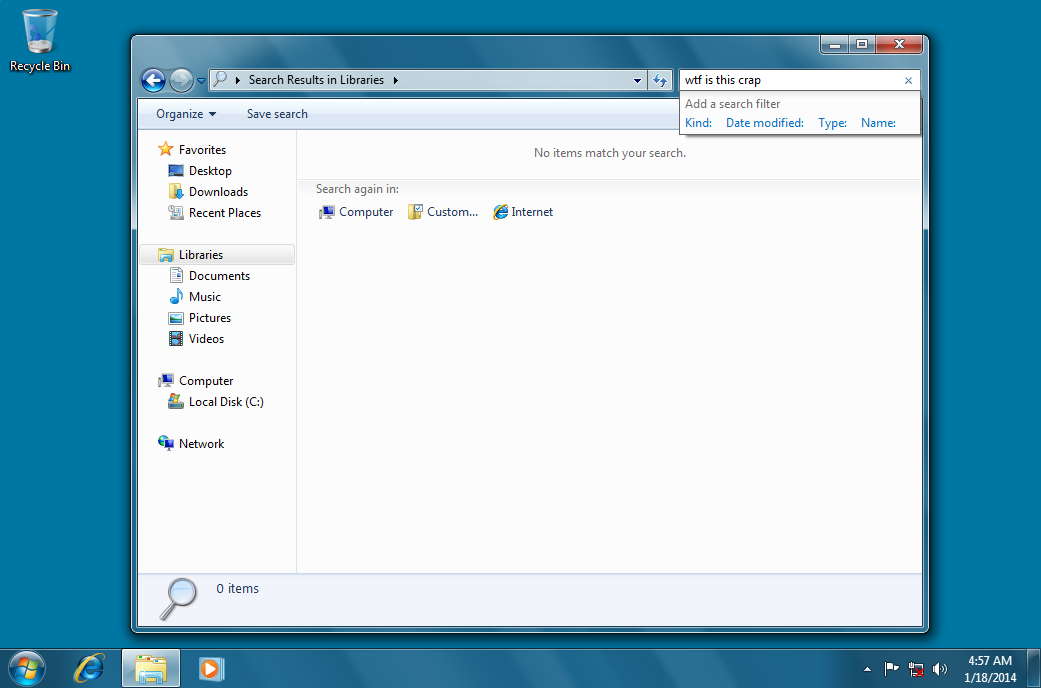
Task: Add the Name: search filter
Action: tap(878, 123)
